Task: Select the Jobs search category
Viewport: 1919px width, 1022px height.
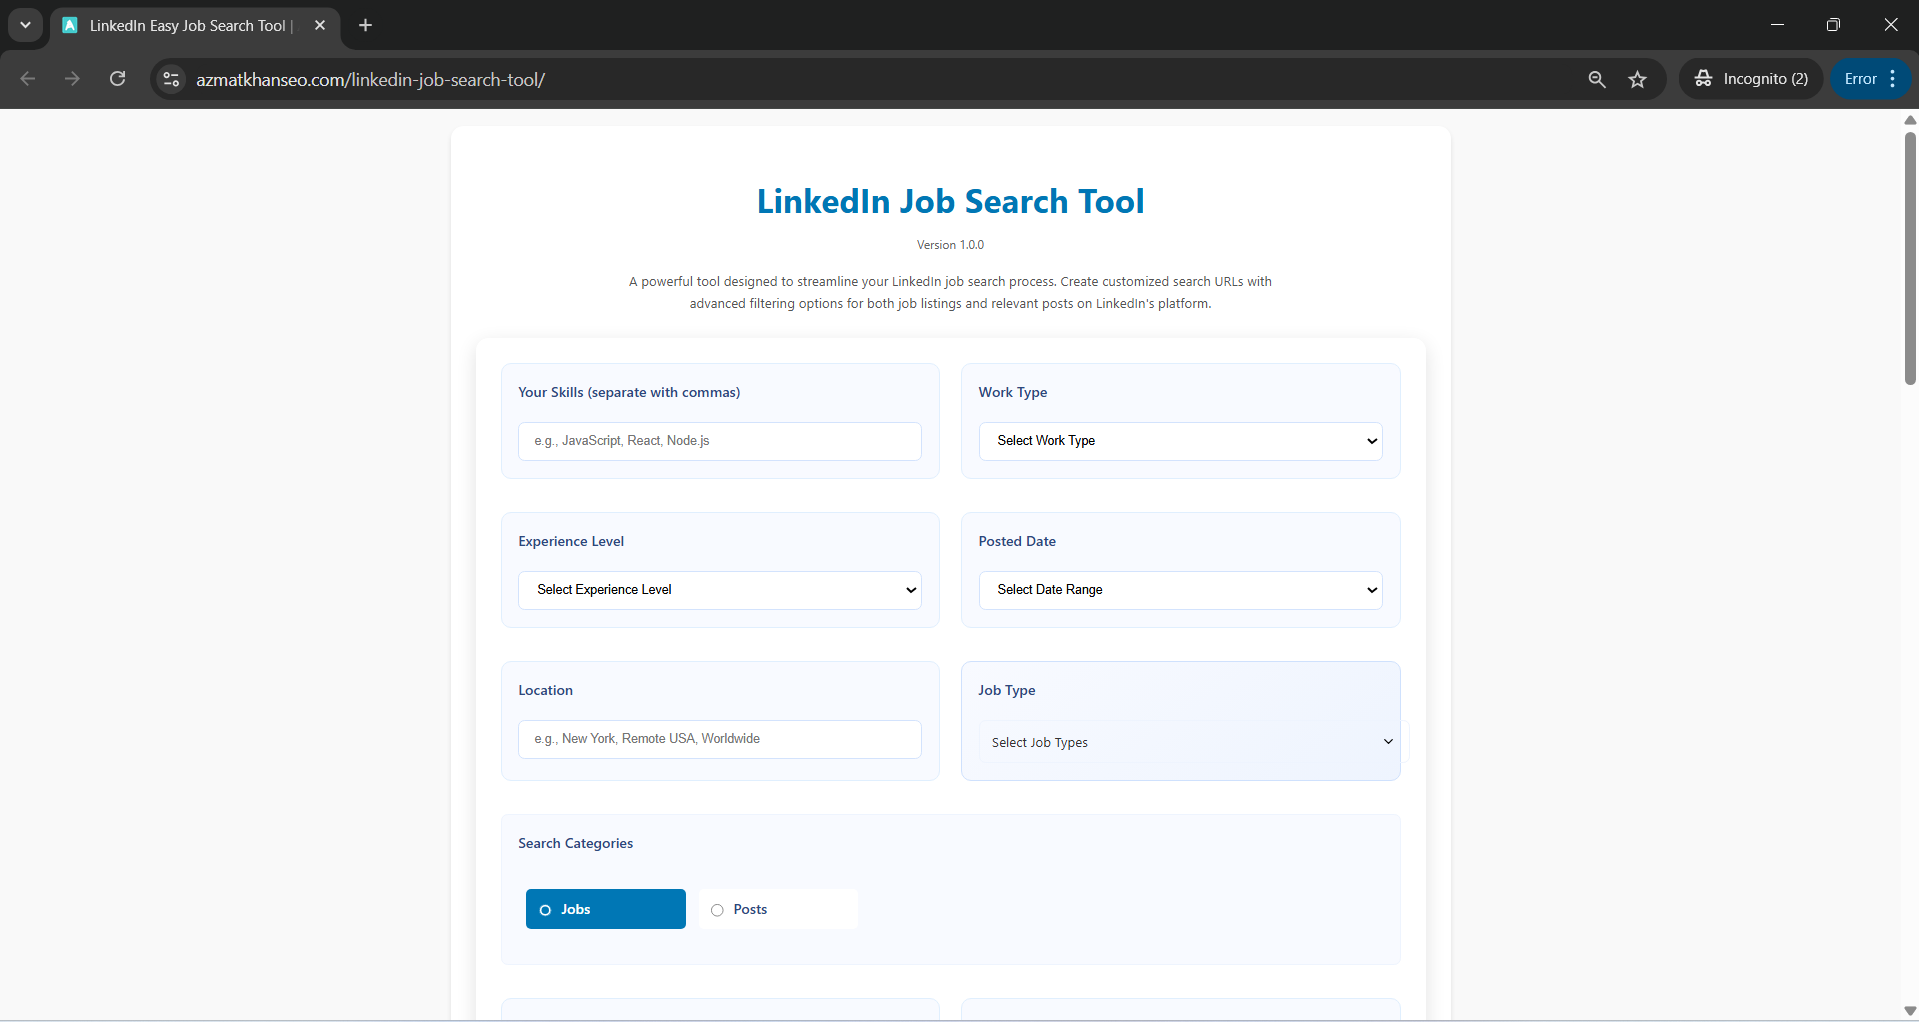Action: [606, 909]
